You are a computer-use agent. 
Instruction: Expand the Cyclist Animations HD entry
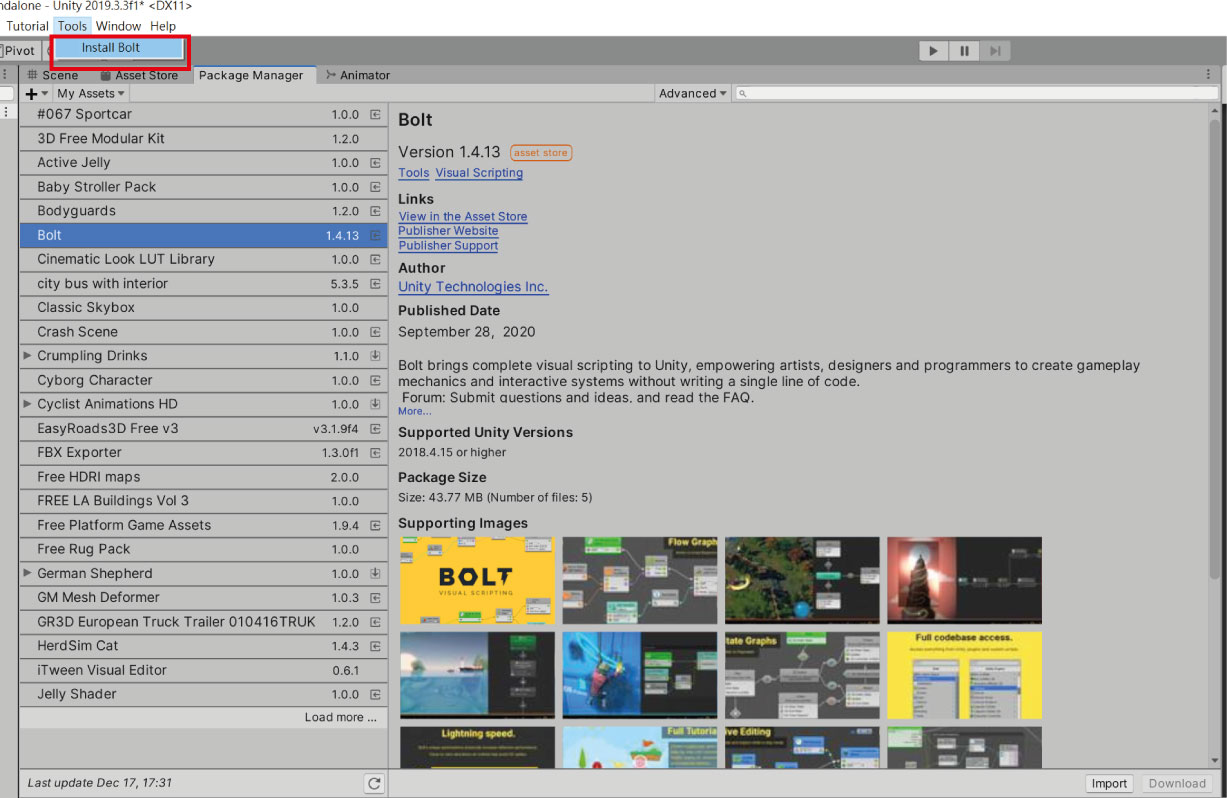point(28,404)
